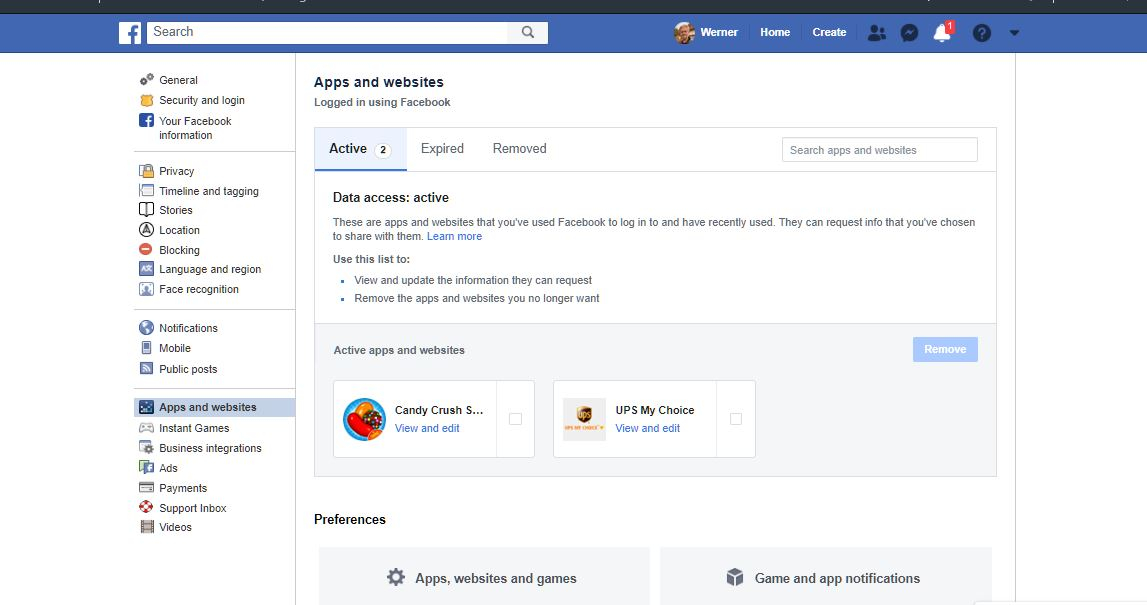Click View and edit for UPS My Choice

point(647,429)
